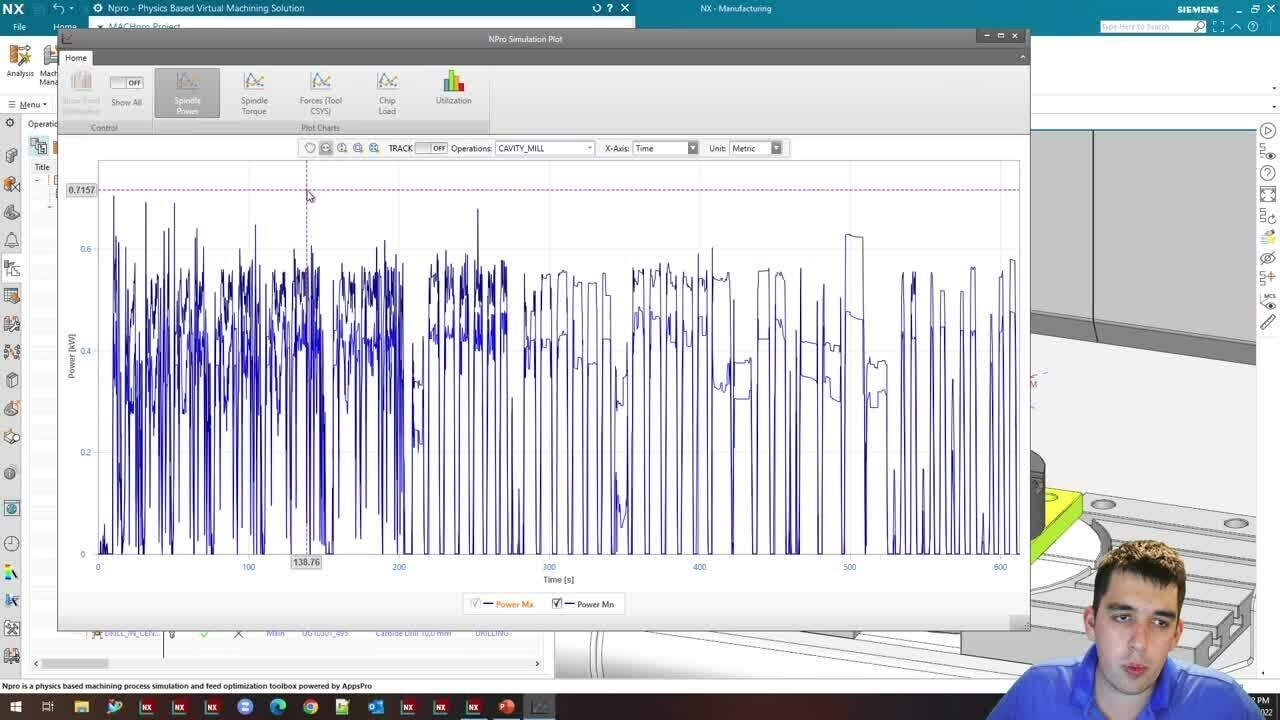Open File Explorer from taskbar
The image size is (1280, 720).
82,707
